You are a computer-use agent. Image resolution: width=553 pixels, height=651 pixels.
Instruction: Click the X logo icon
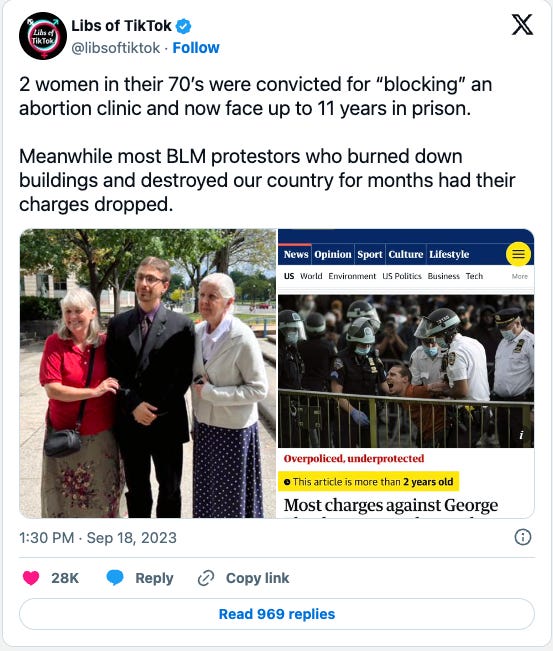pyautogui.click(x=522, y=25)
